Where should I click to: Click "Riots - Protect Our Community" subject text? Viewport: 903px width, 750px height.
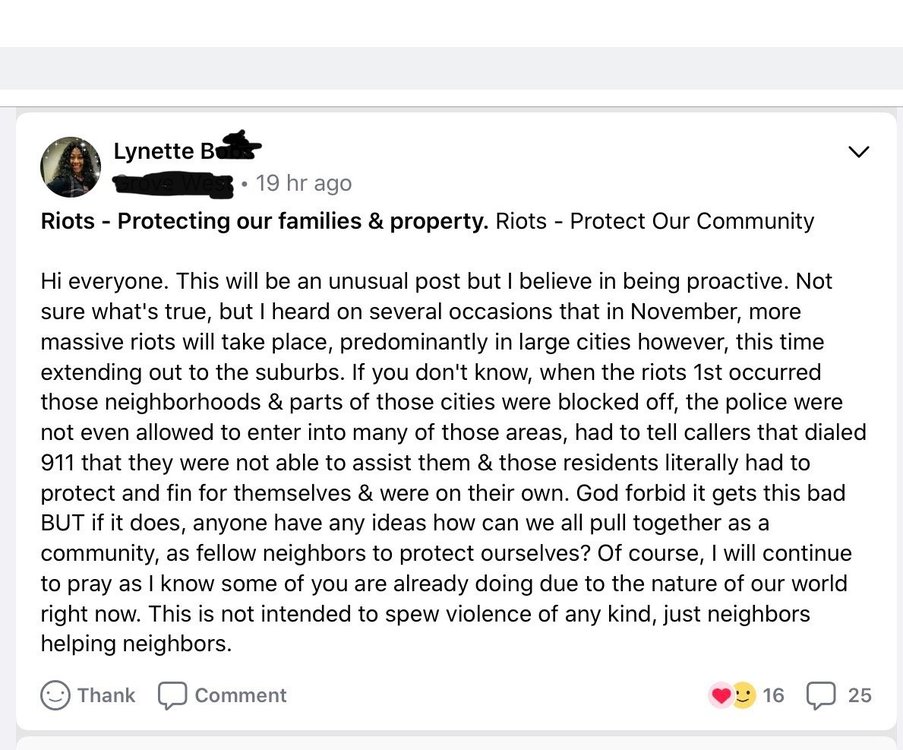tap(655, 221)
